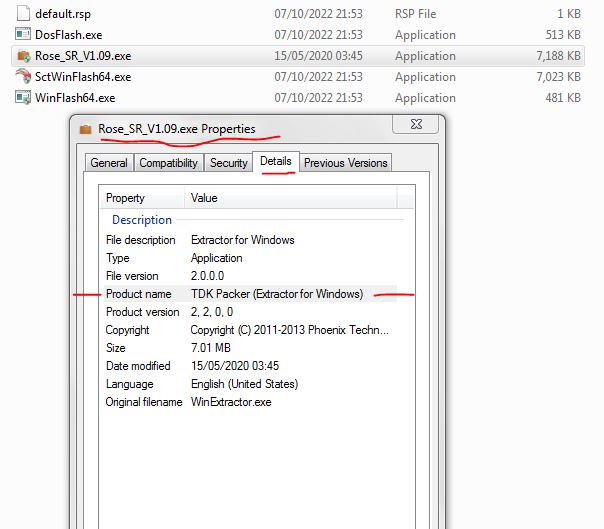This screenshot has height=529, width=604.
Task: Select the DosFlash.exe file name
Action: (x=69, y=35)
